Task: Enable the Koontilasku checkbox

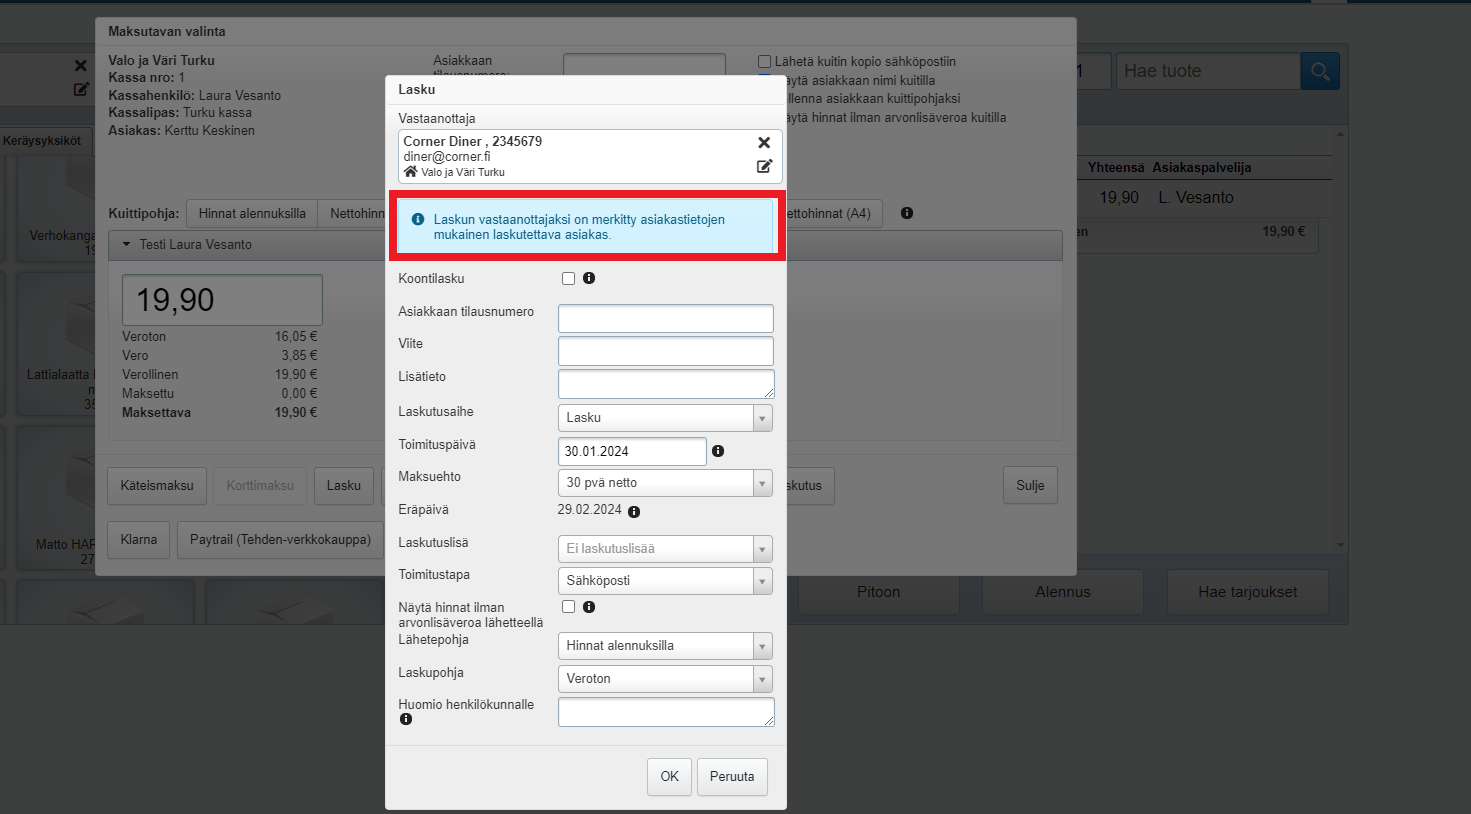Action: point(568,279)
